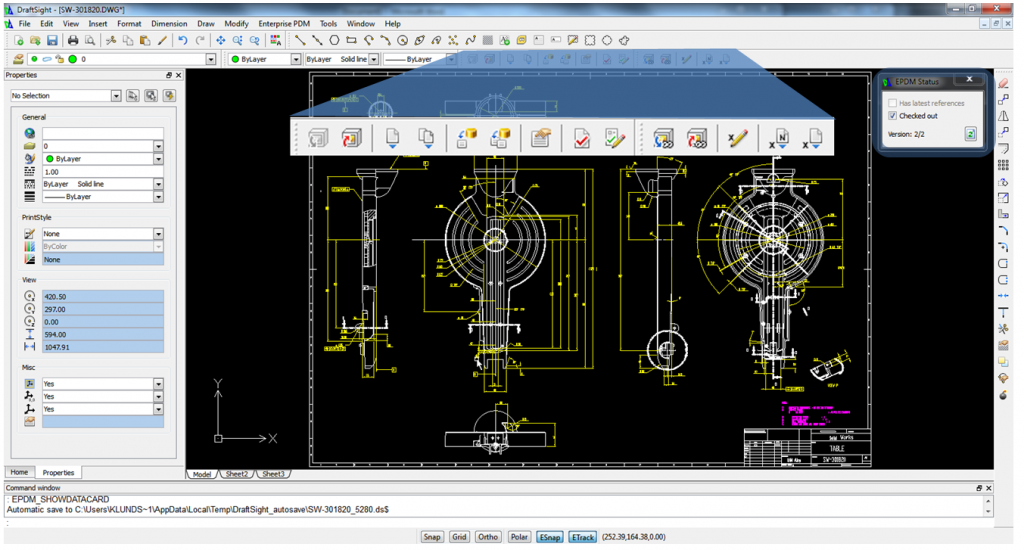Click the Save icon in the toolbar

pos(52,41)
